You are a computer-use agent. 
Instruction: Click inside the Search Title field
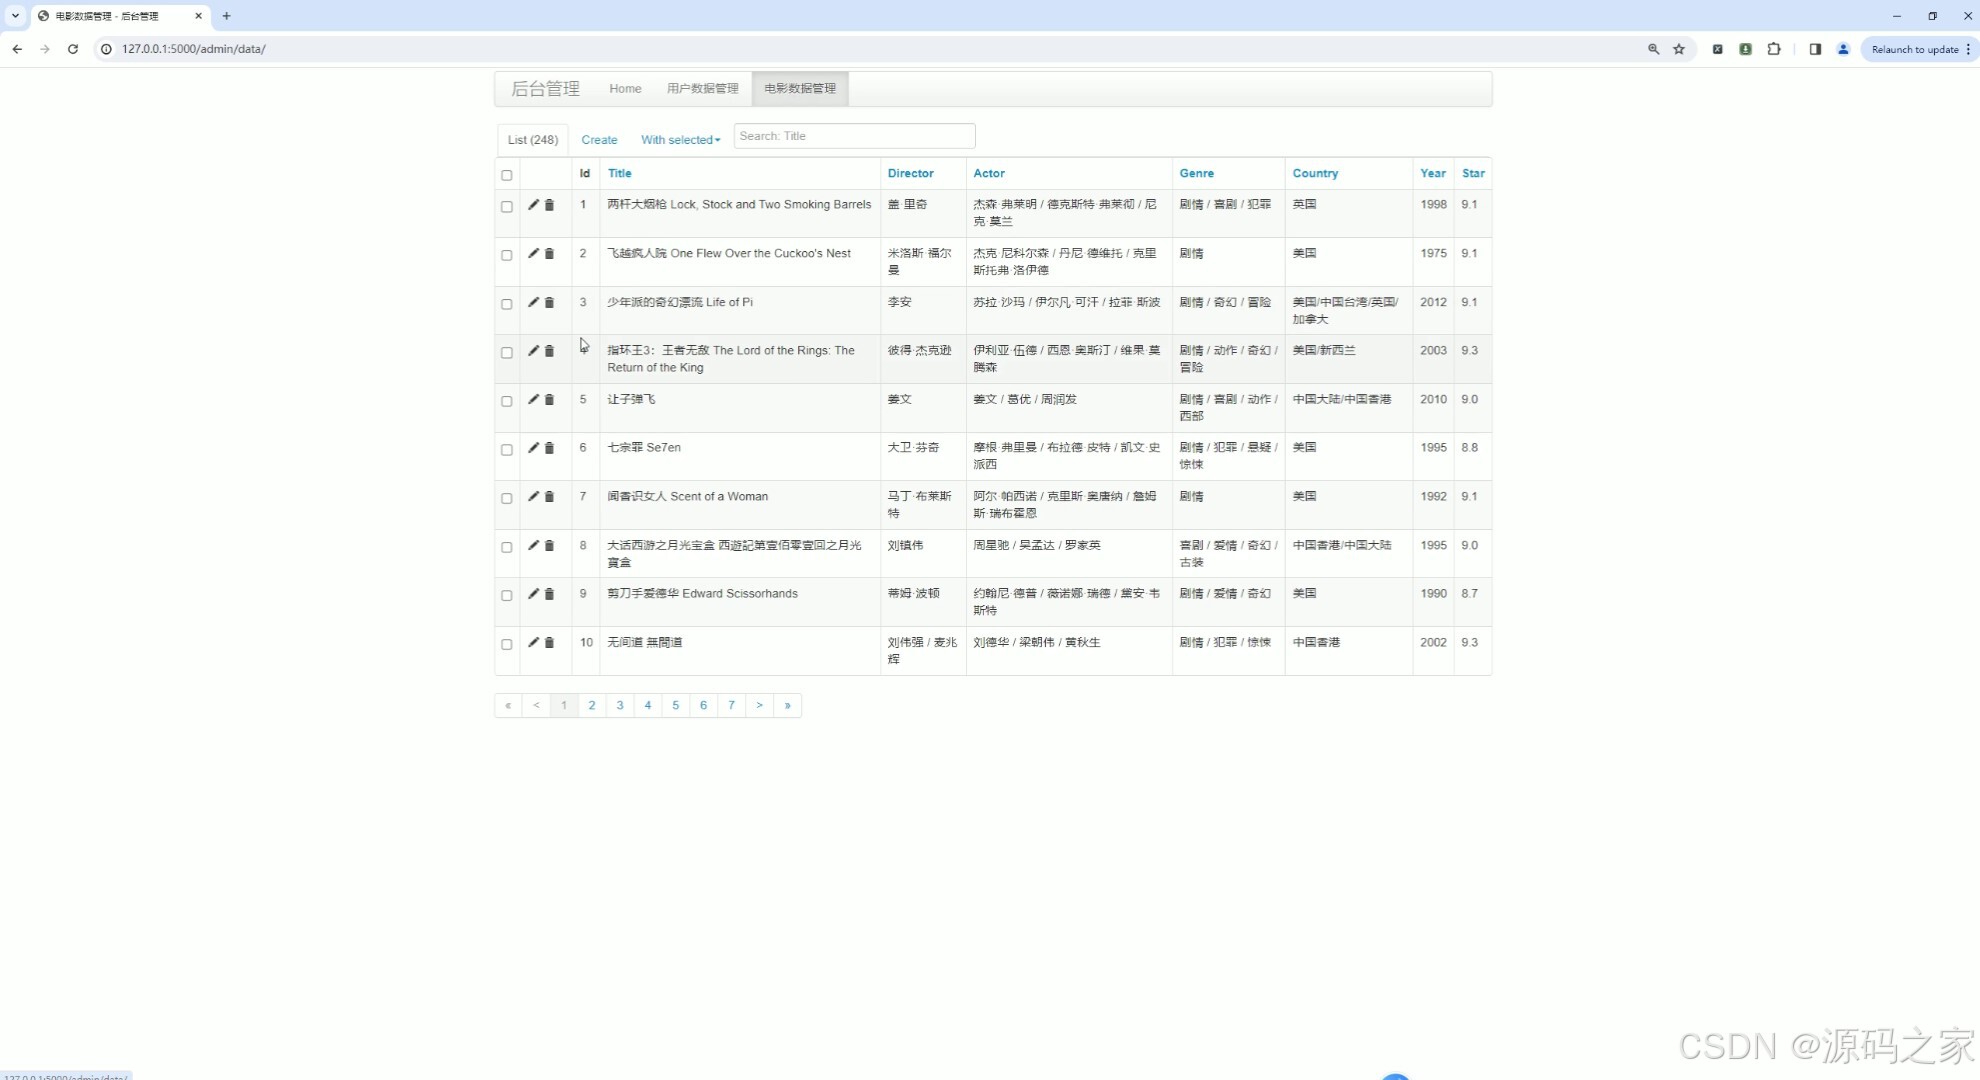(854, 136)
